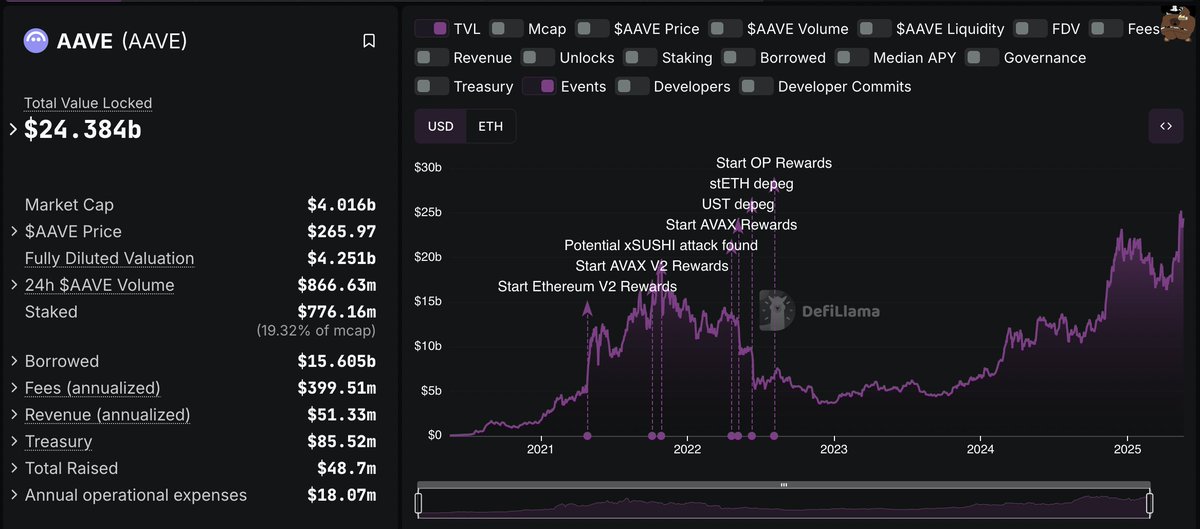Enable the Treasury toggle
1200x529 pixels.
point(432,87)
